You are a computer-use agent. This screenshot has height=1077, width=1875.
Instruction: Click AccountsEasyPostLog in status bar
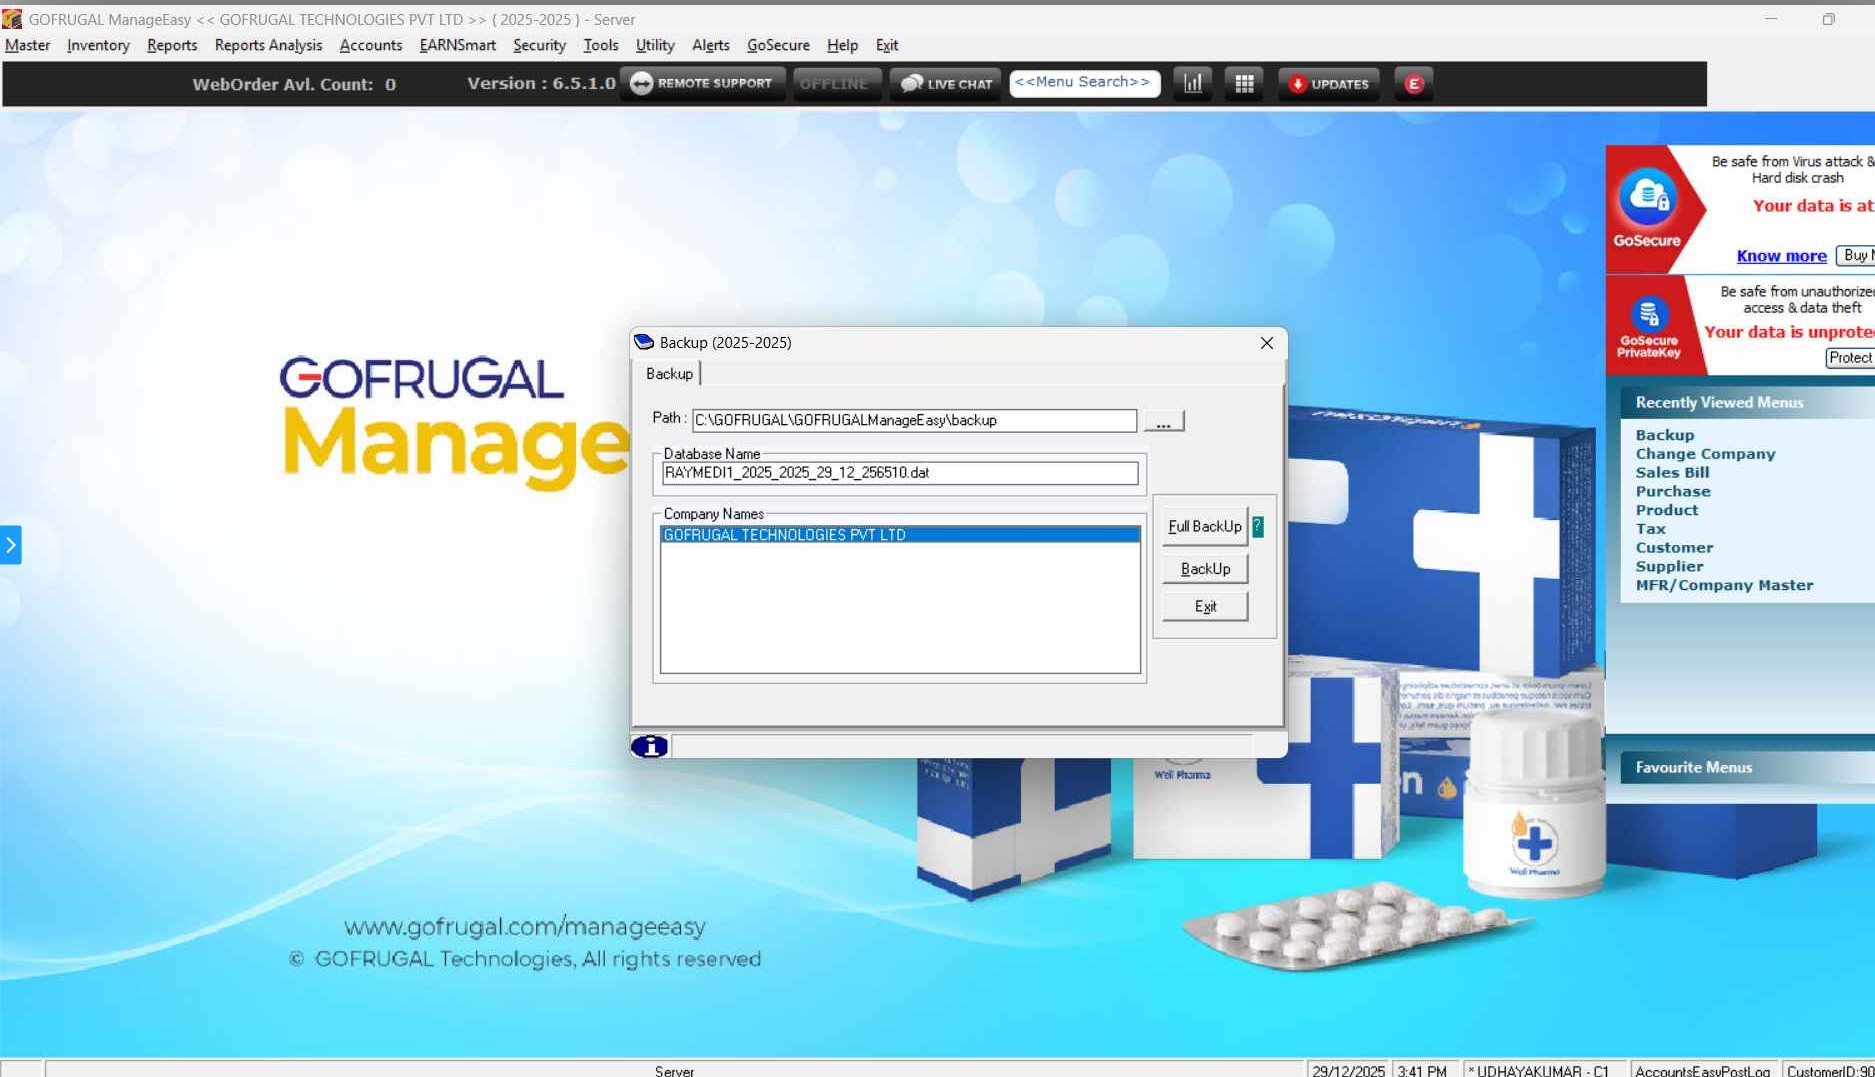(x=1702, y=1070)
